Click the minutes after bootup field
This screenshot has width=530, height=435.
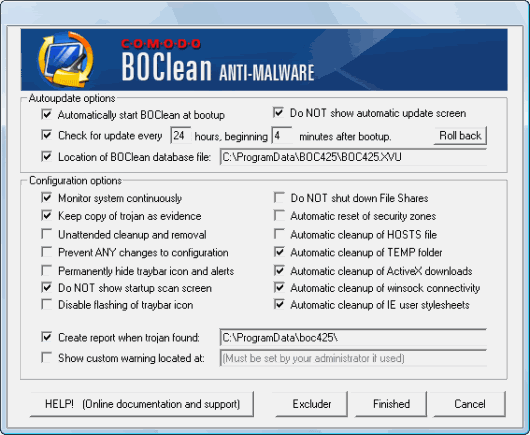(282, 136)
